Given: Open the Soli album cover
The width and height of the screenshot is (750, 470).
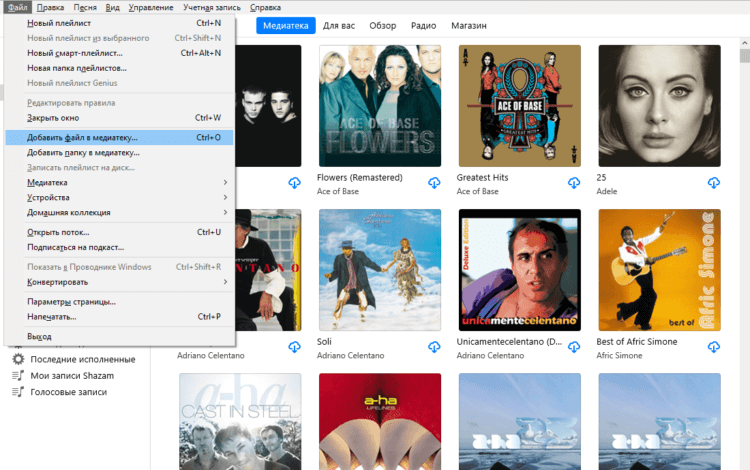Looking at the screenshot, I should 380,270.
